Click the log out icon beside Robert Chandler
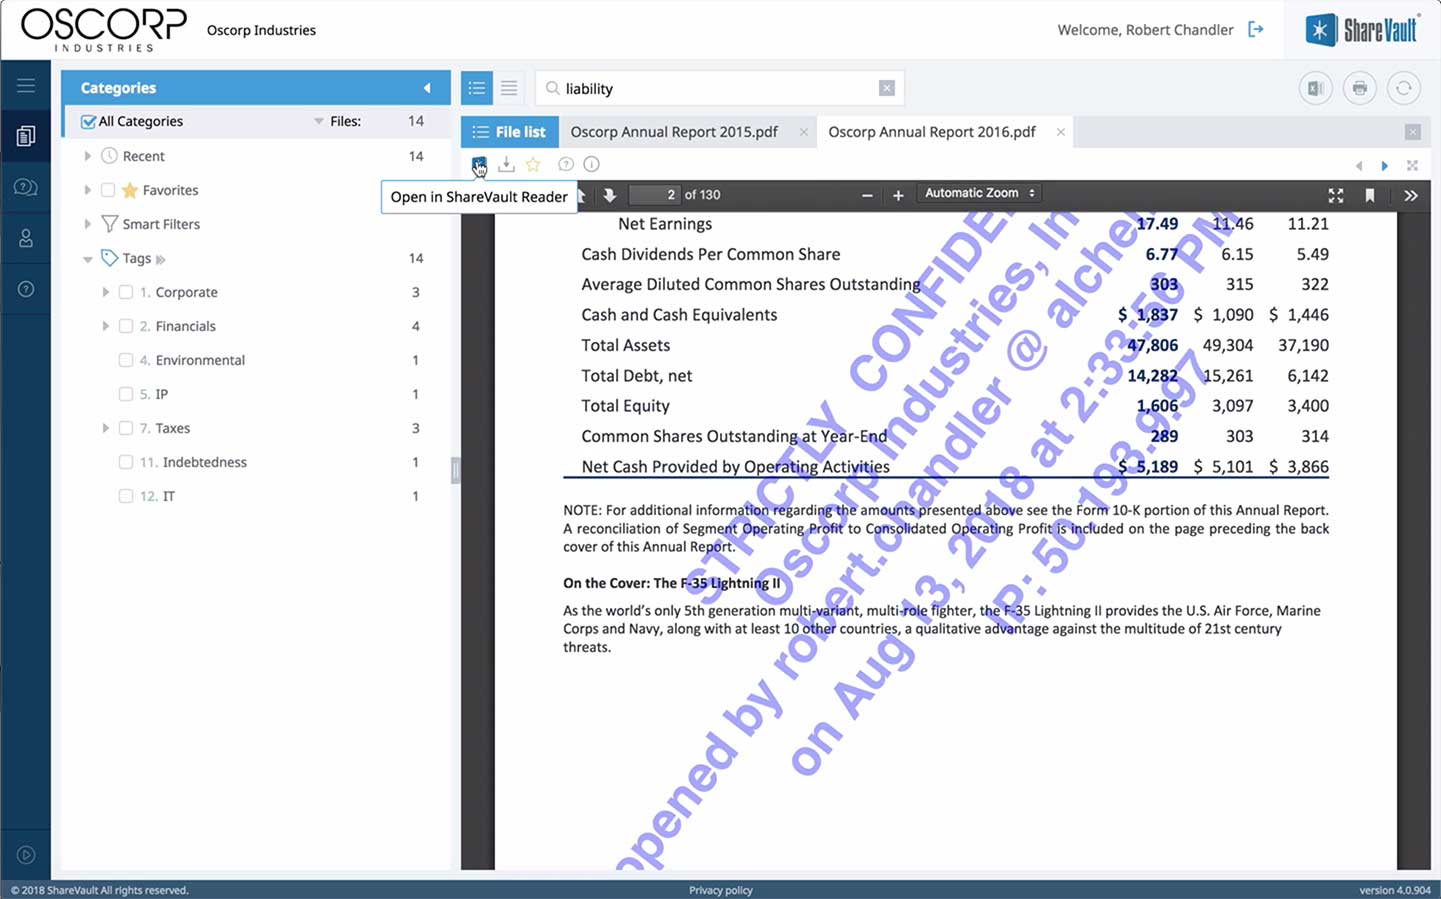This screenshot has height=899, width=1441. point(1256,30)
